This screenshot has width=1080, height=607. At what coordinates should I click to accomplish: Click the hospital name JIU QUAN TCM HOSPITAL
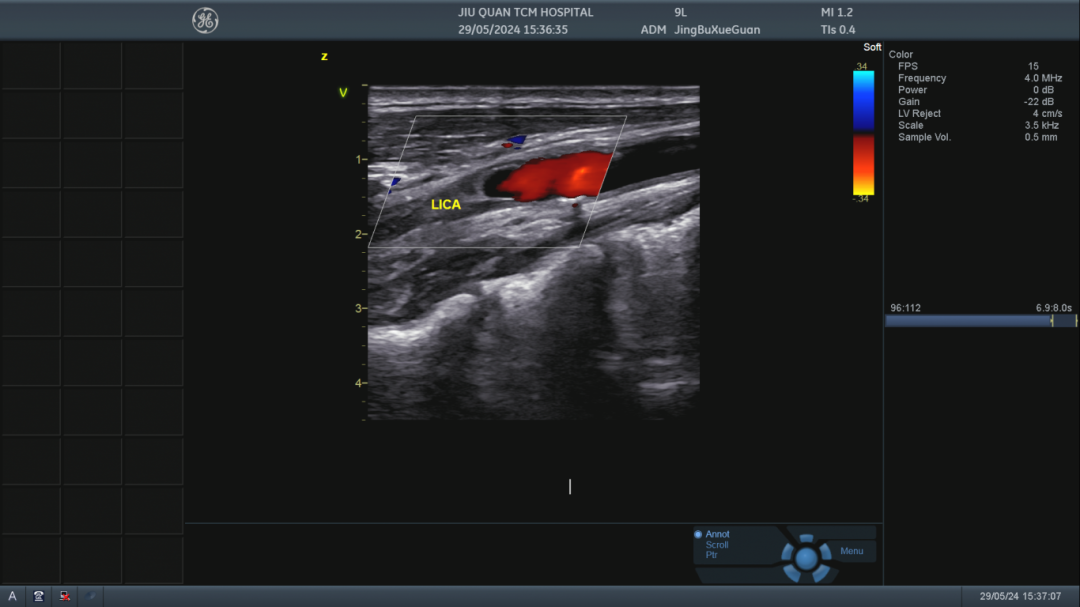pyautogui.click(x=526, y=12)
